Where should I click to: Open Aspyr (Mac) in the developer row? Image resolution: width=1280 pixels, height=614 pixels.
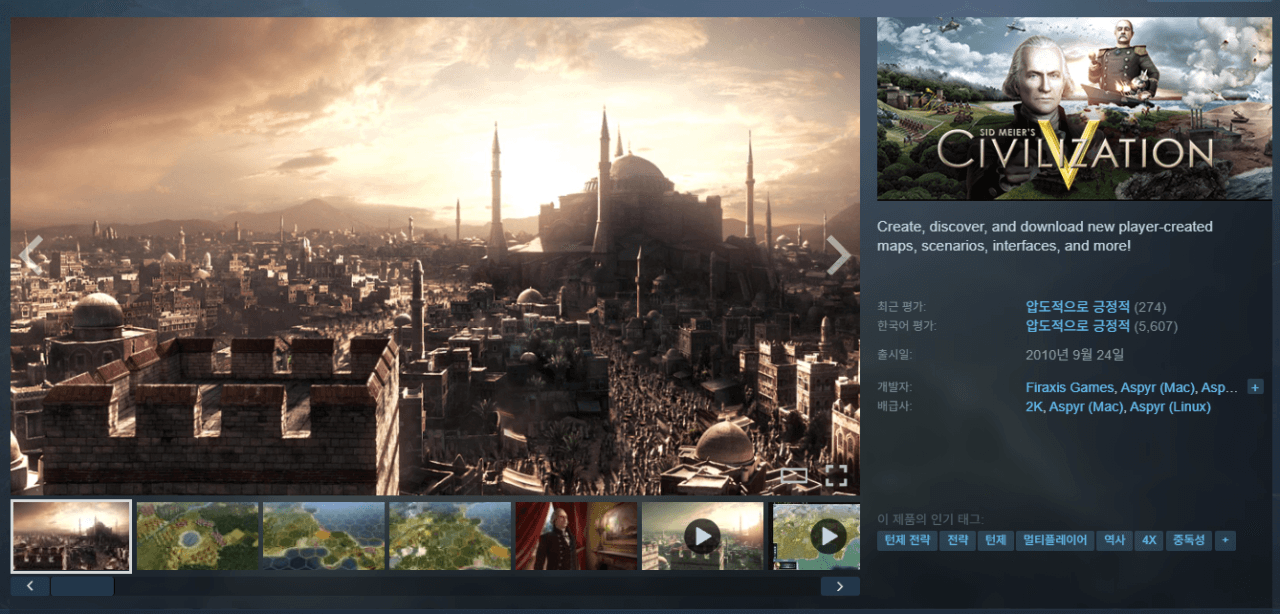click(1157, 387)
